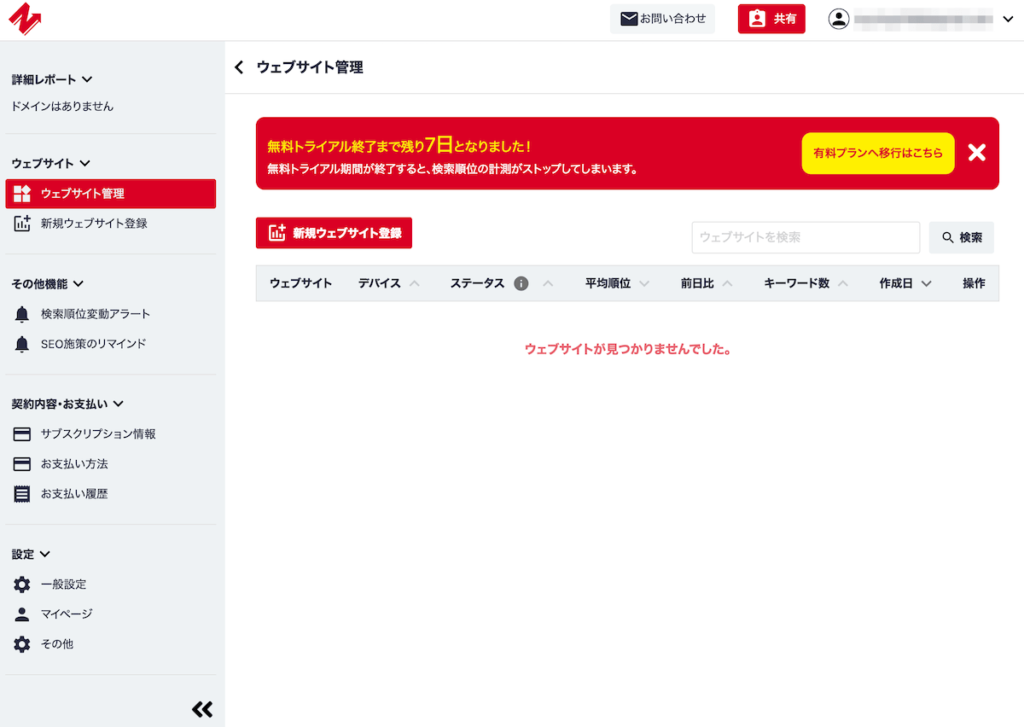The image size is (1024, 727).
Task: Click the red logo in the top-left corner
Action: pos(24,20)
